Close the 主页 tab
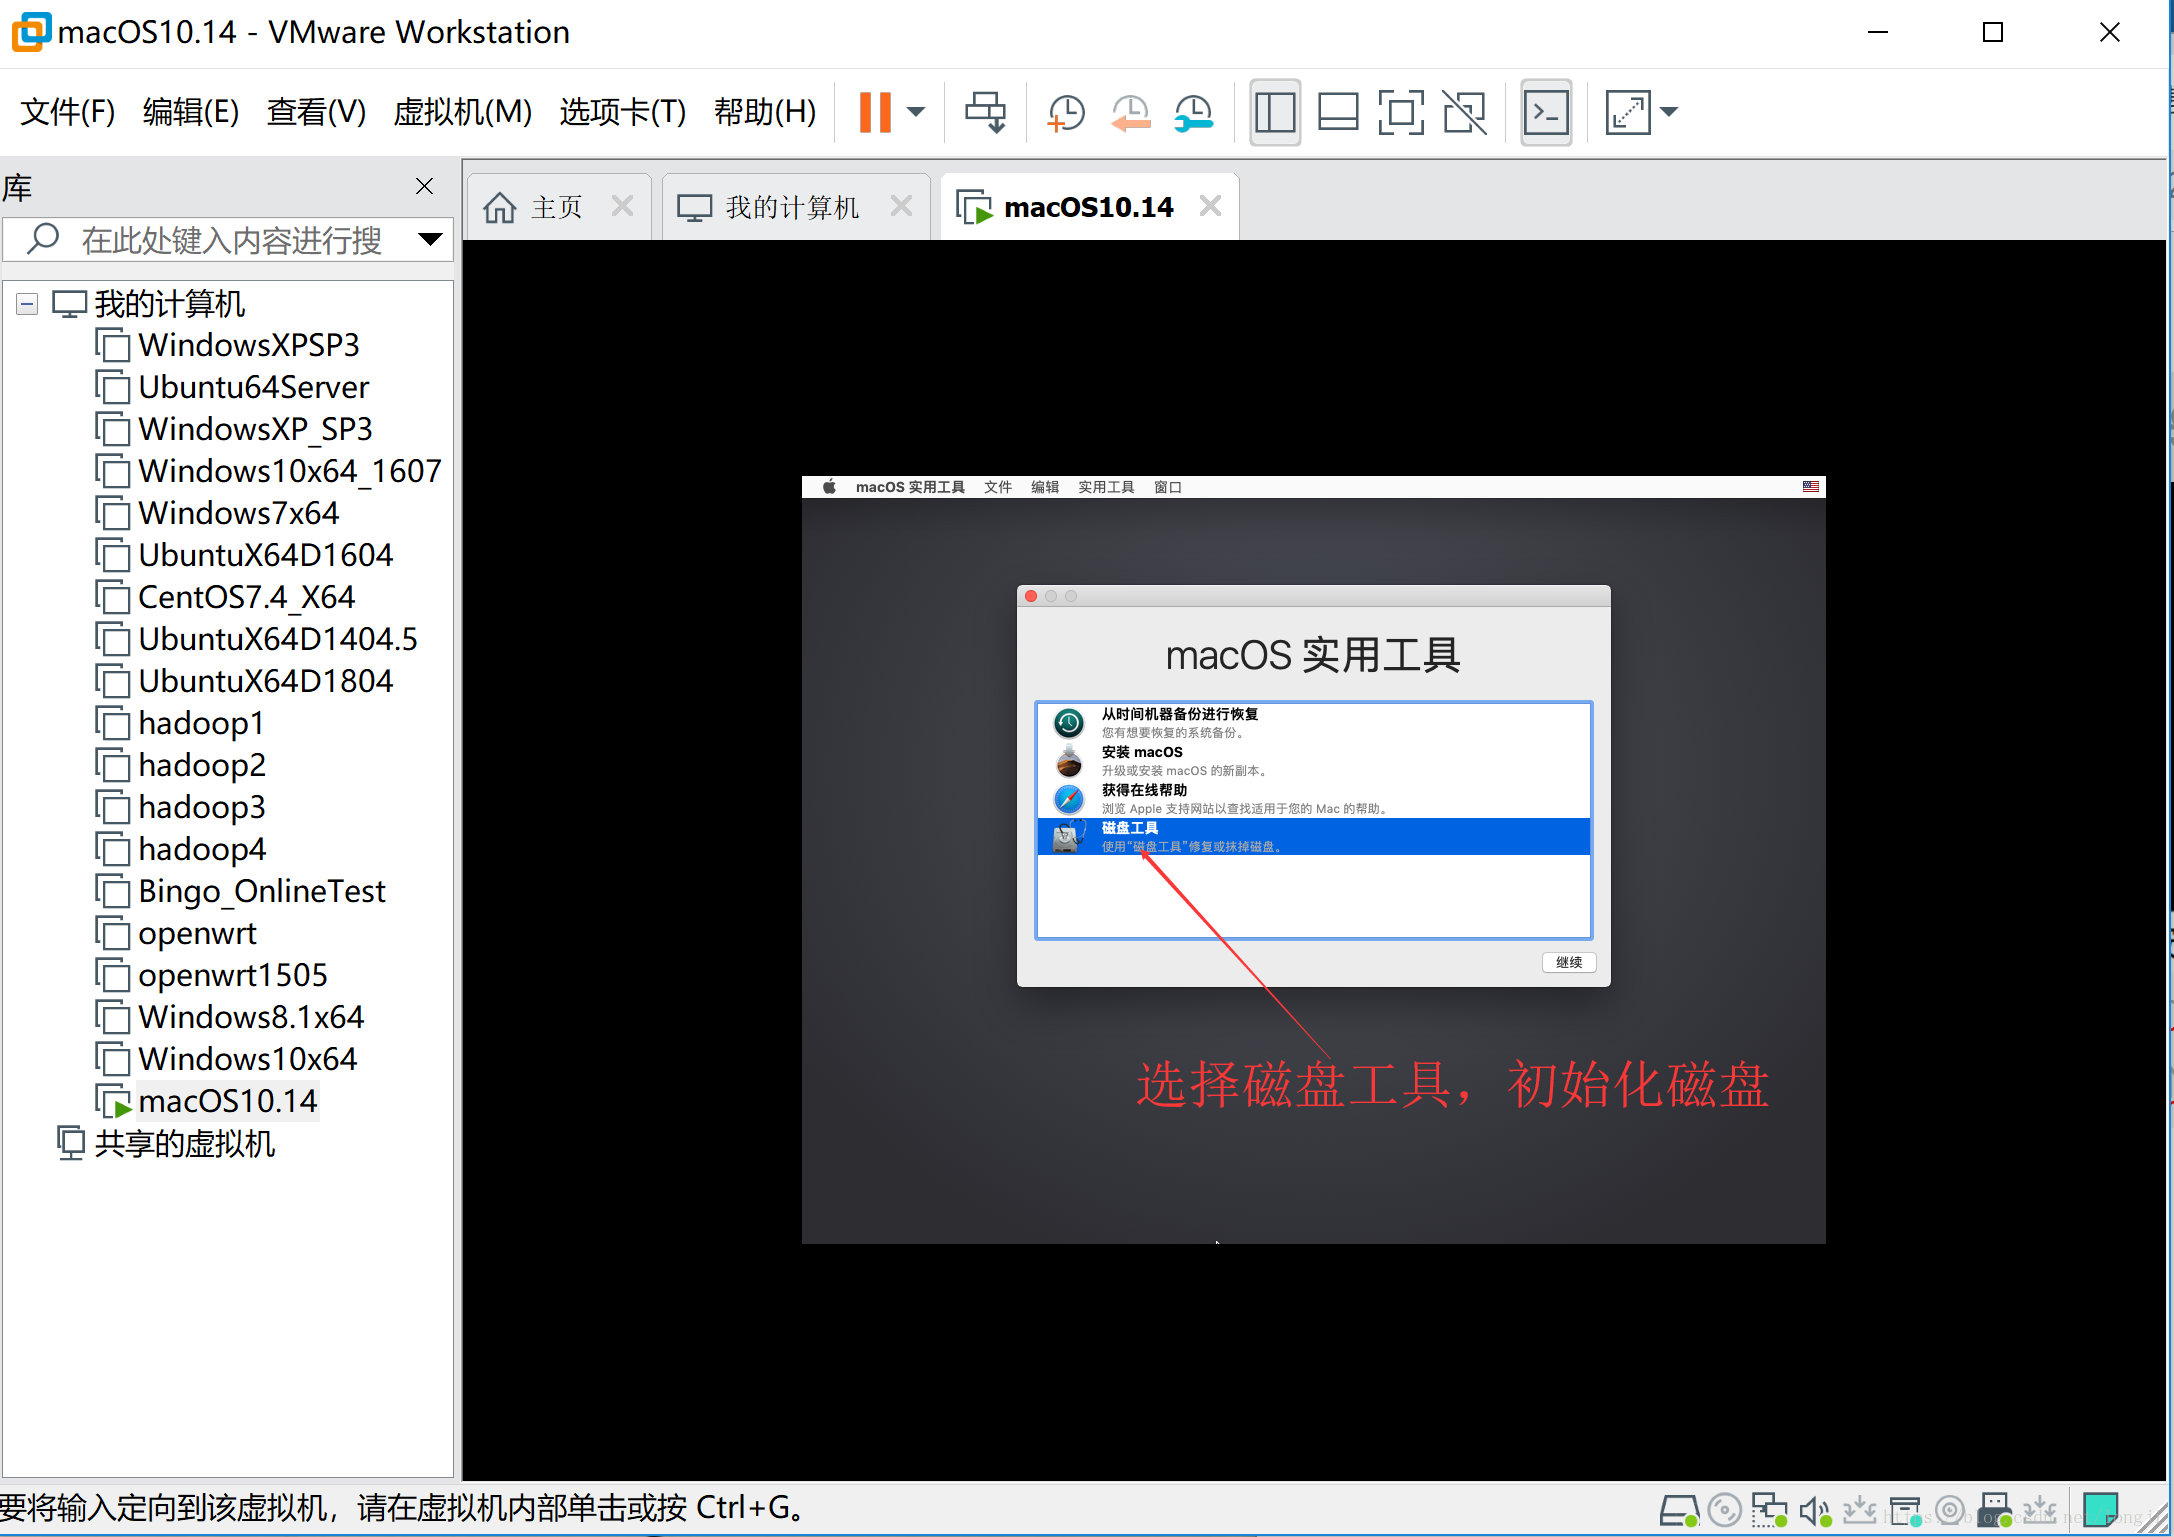This screenshot has width=2174, height=1537. pyautogui.click(x=622, y=206)
